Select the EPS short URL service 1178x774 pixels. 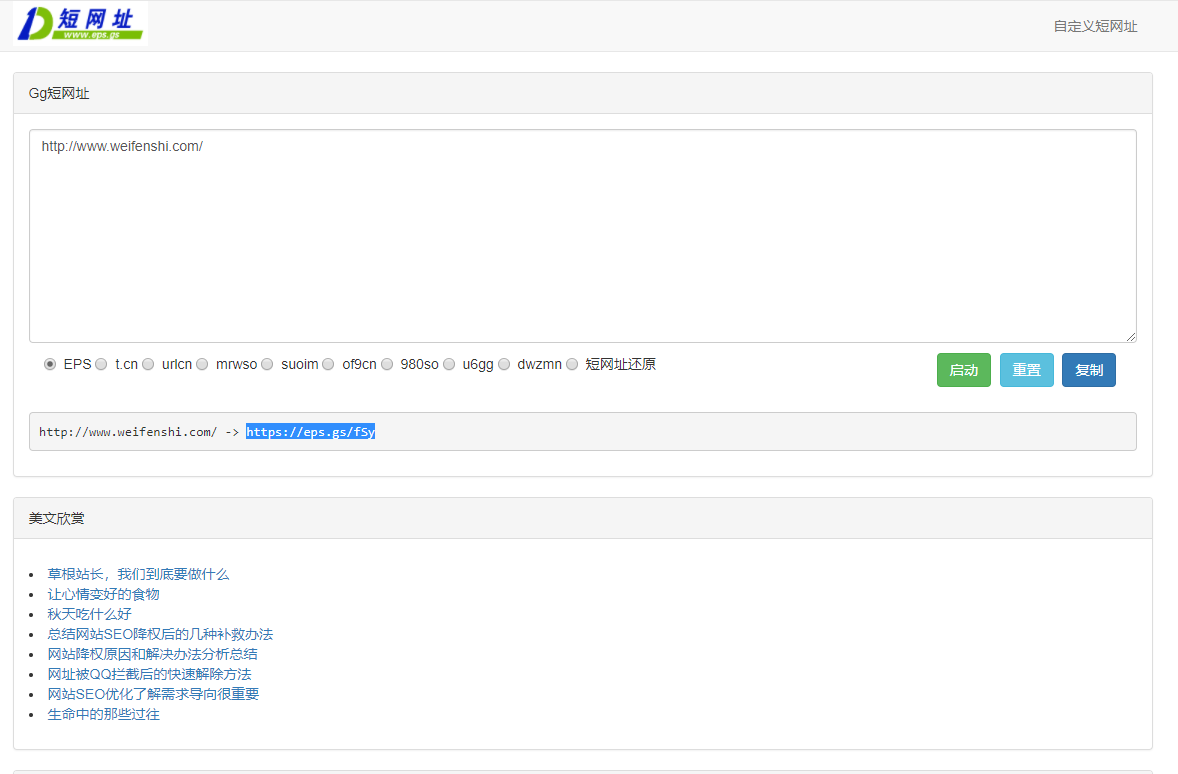(x=50, y=364)
